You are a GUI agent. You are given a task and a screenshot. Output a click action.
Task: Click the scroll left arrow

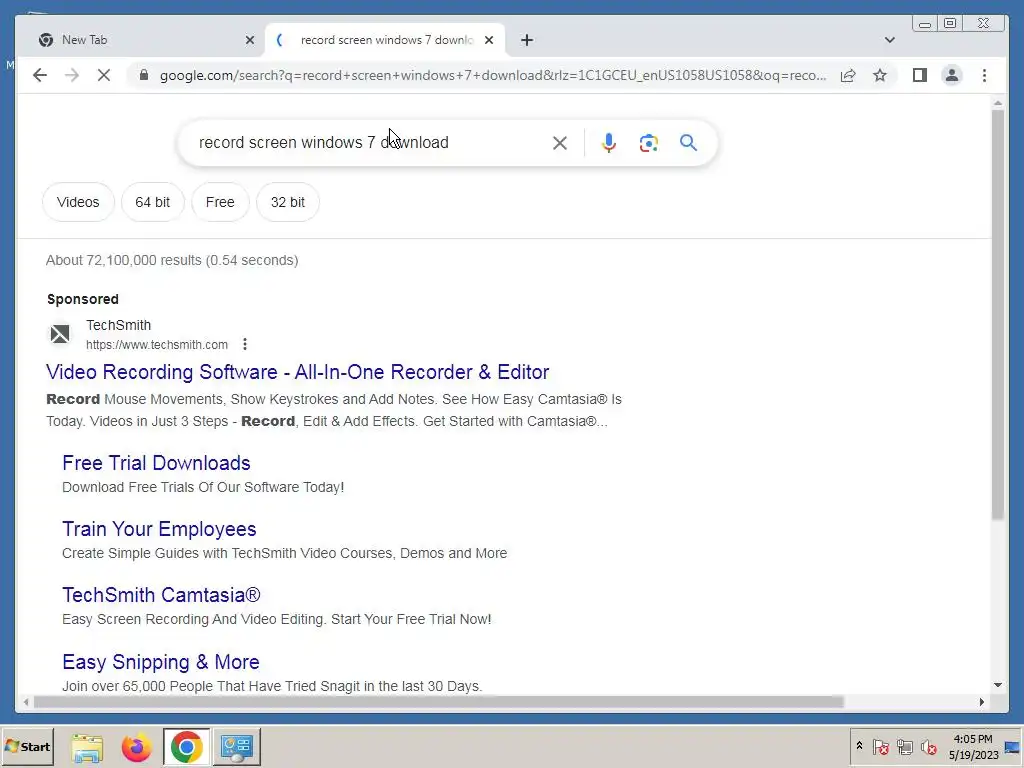[x=25, y=702]
